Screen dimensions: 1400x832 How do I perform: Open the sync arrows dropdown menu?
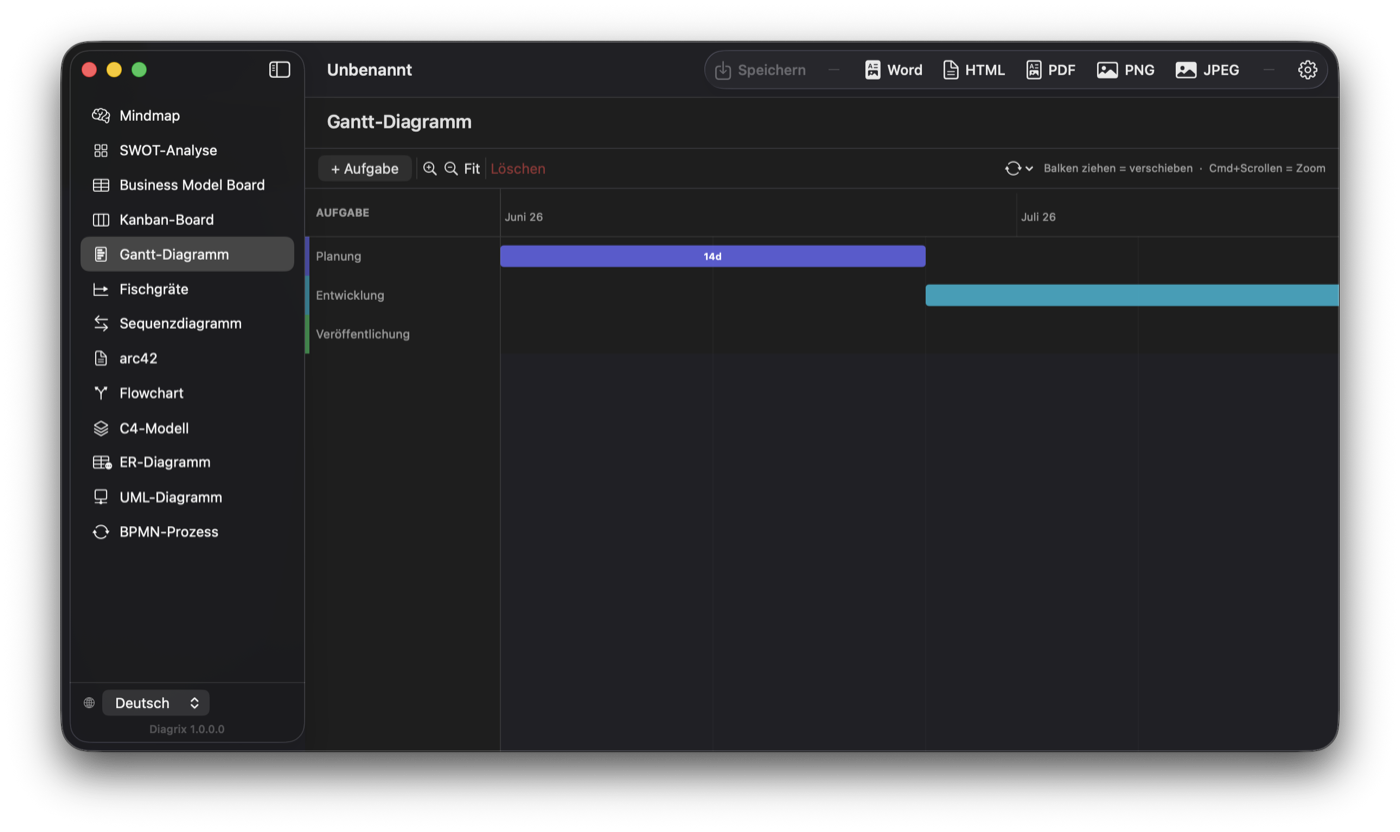(x=1019, y=169)
